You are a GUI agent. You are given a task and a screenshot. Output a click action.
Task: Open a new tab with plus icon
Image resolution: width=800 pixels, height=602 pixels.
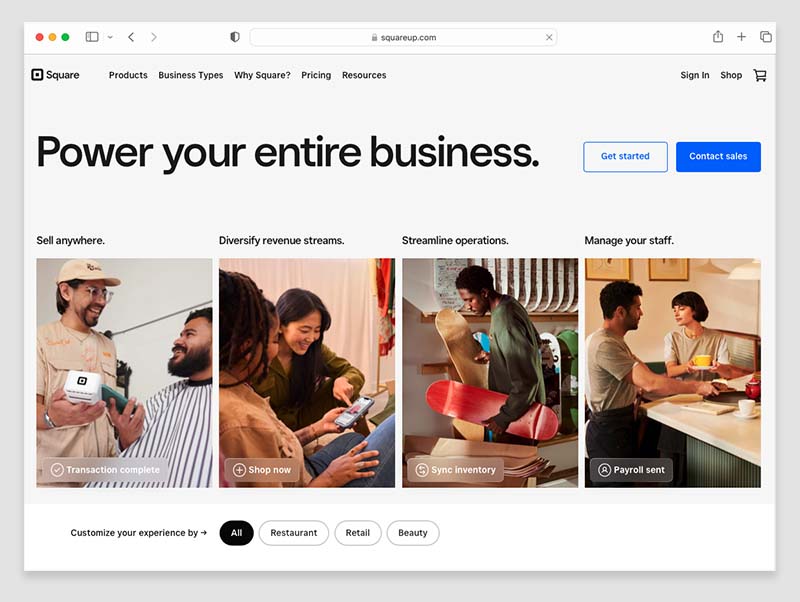point(741,37)
